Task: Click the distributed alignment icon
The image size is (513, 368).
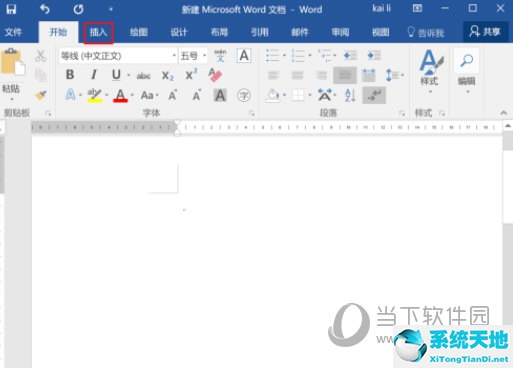Action: tap(369, 75)
